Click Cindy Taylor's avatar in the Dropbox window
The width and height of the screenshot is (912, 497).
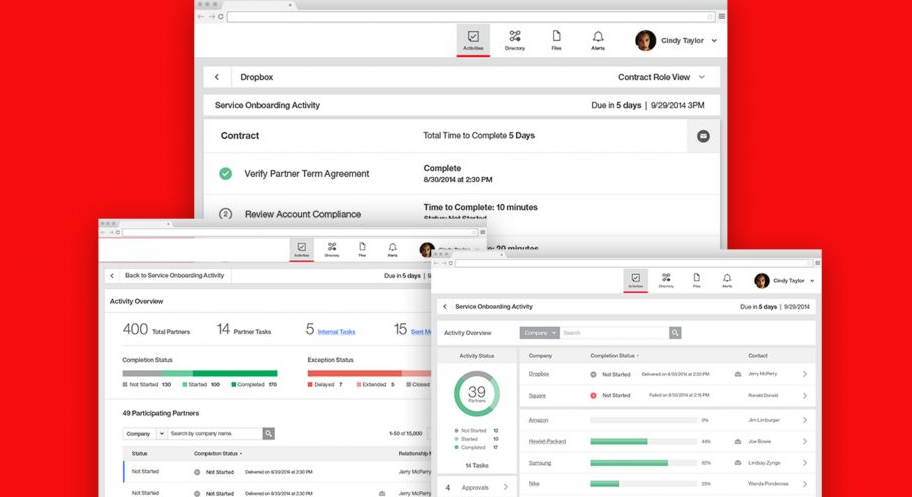pyautogui.click(x=646, y=41)
